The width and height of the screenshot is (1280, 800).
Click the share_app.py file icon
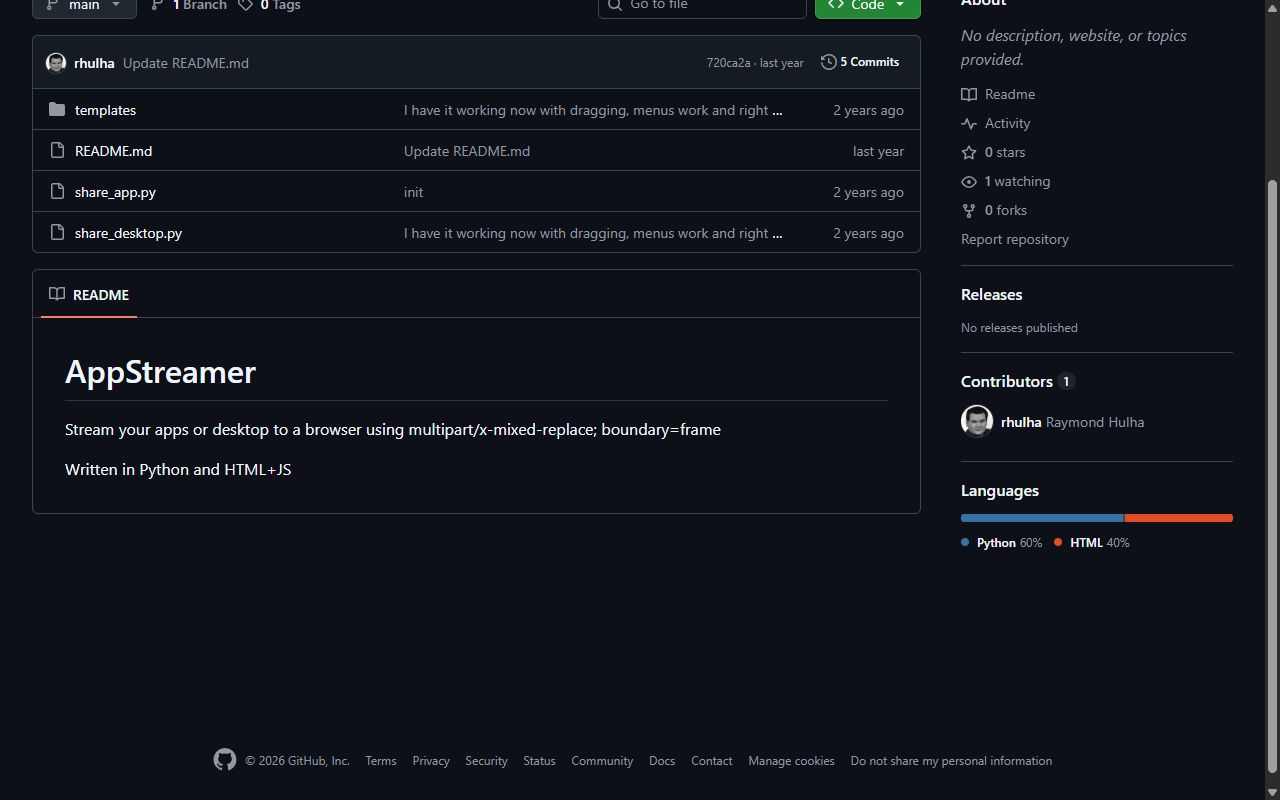pyautogui.click(x=57, y=192)
